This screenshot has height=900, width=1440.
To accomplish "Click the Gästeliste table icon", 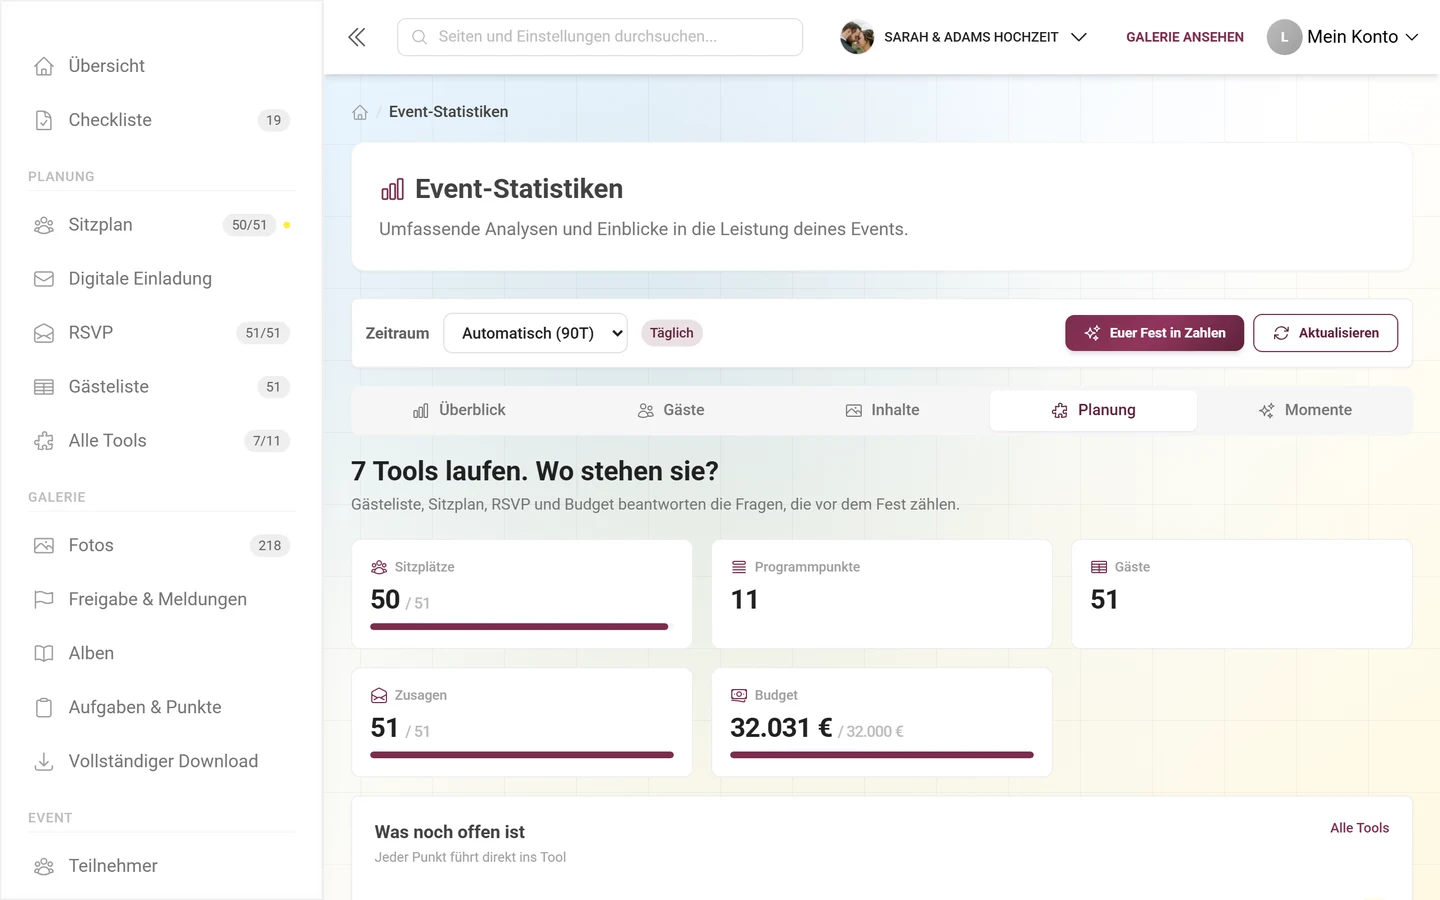I will coord(44,387).
